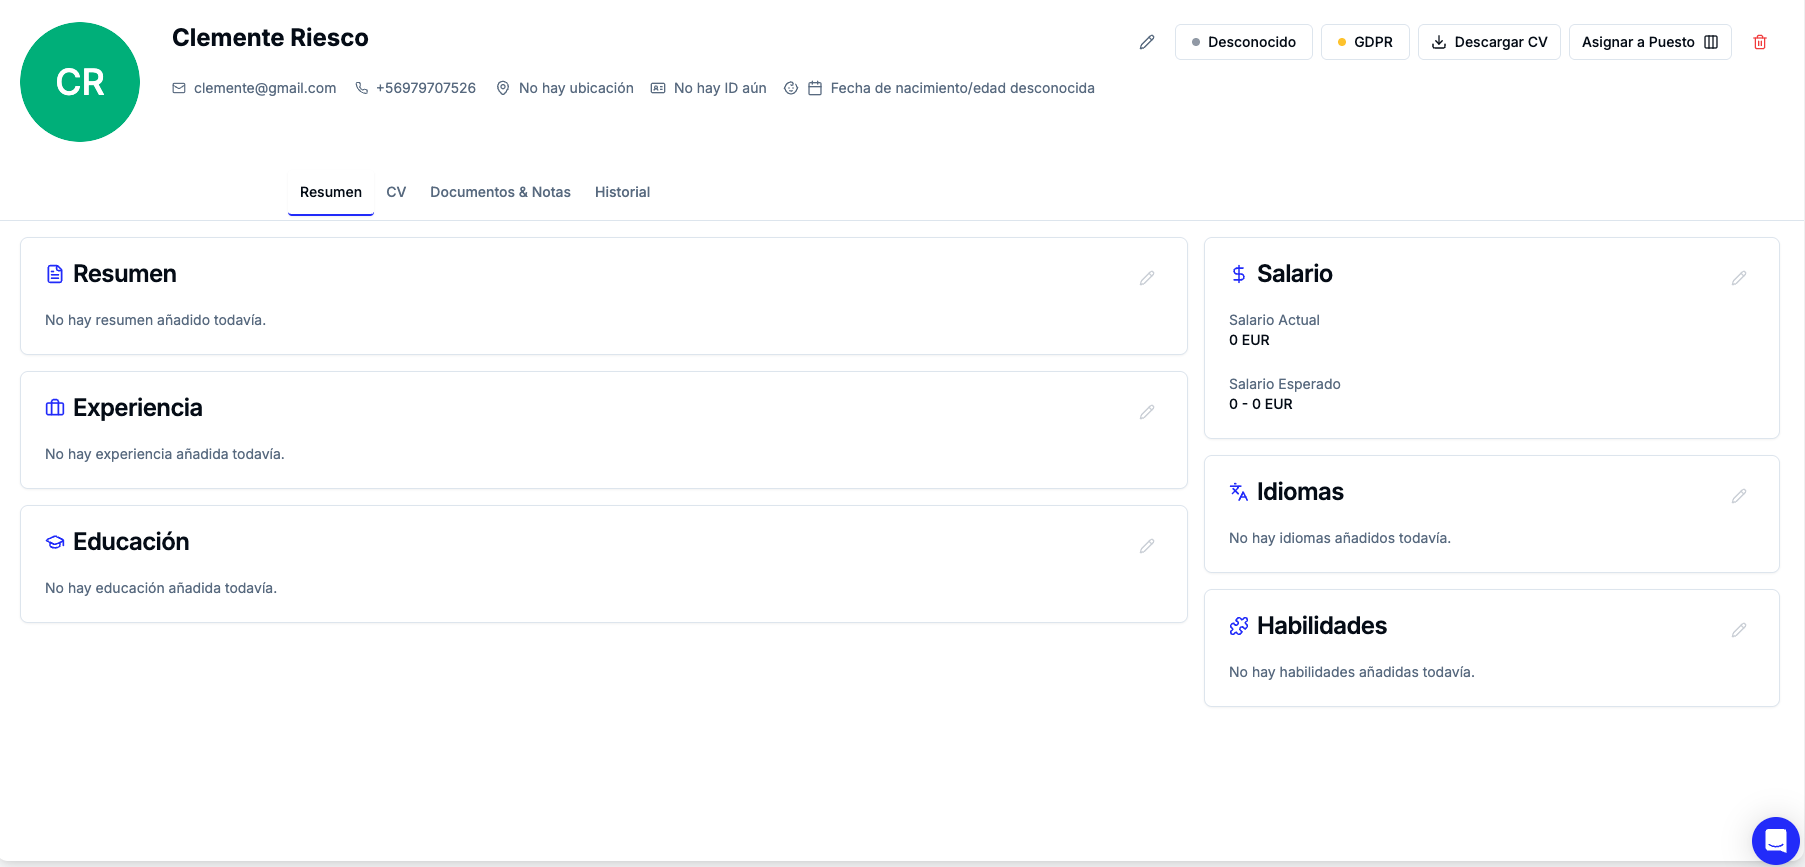Click the green CR avatar
1805x867 pixels.
[x=80, y=82]
